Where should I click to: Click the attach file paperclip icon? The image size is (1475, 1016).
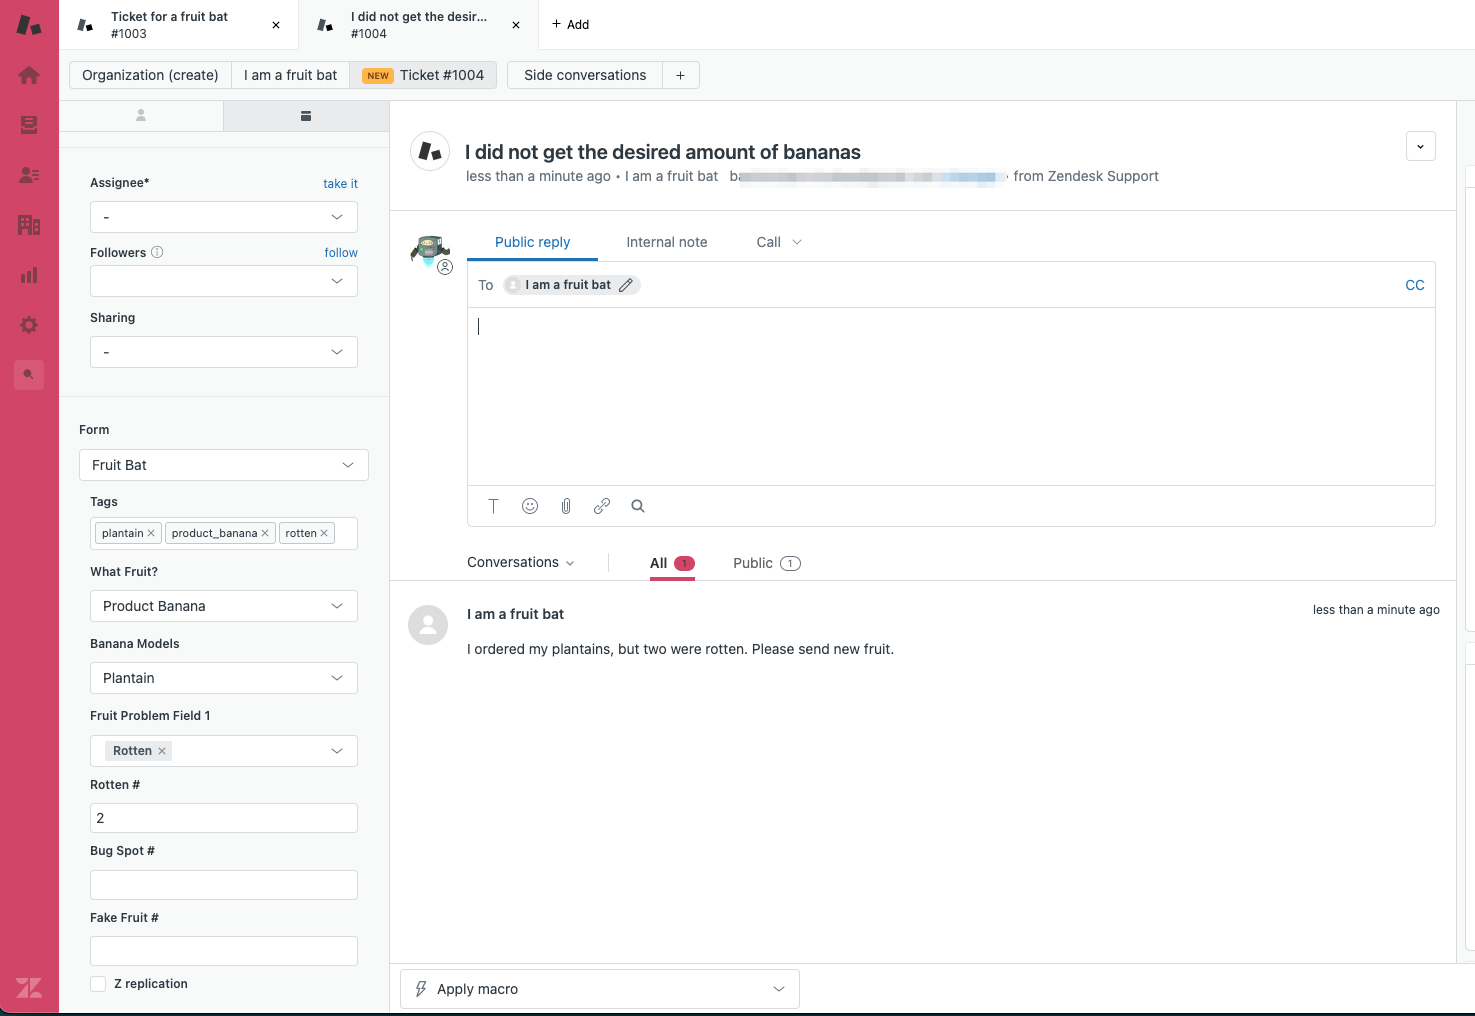pos(566,506)
